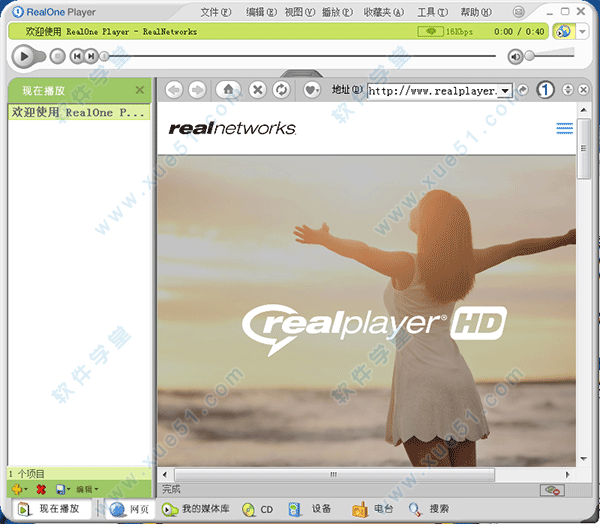Expand the dropdown arrow next to globe icon

click(x=582, y=31)
